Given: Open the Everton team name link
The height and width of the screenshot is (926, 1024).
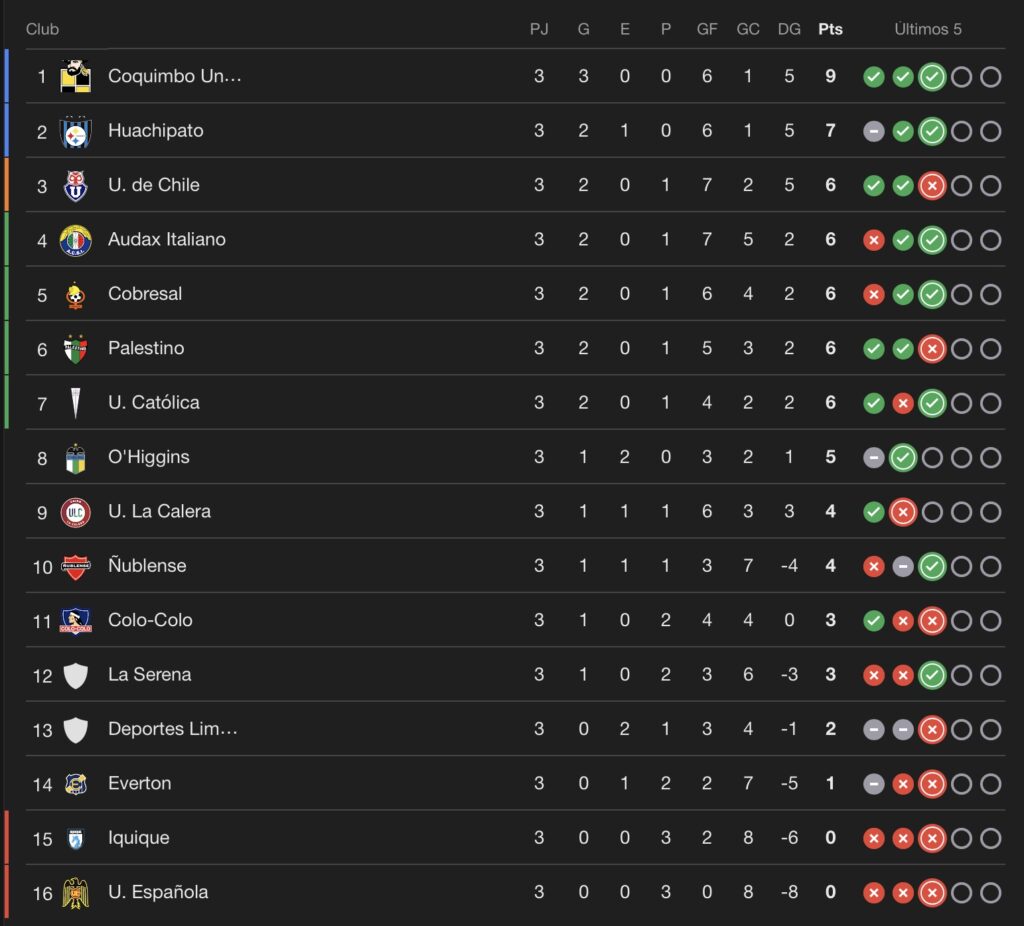Looking at the screenshot, I should click(140, 783).
